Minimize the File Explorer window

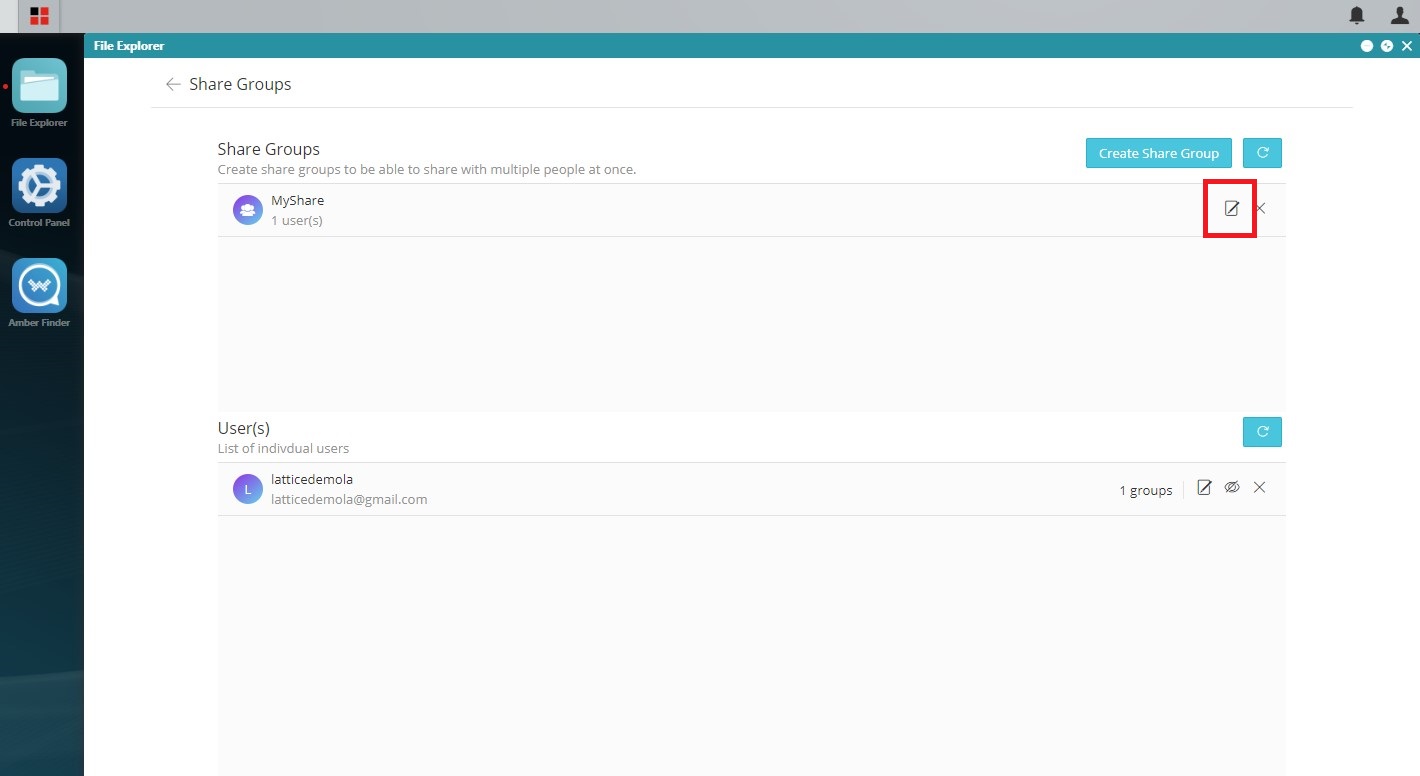[x=1367, y=46]
